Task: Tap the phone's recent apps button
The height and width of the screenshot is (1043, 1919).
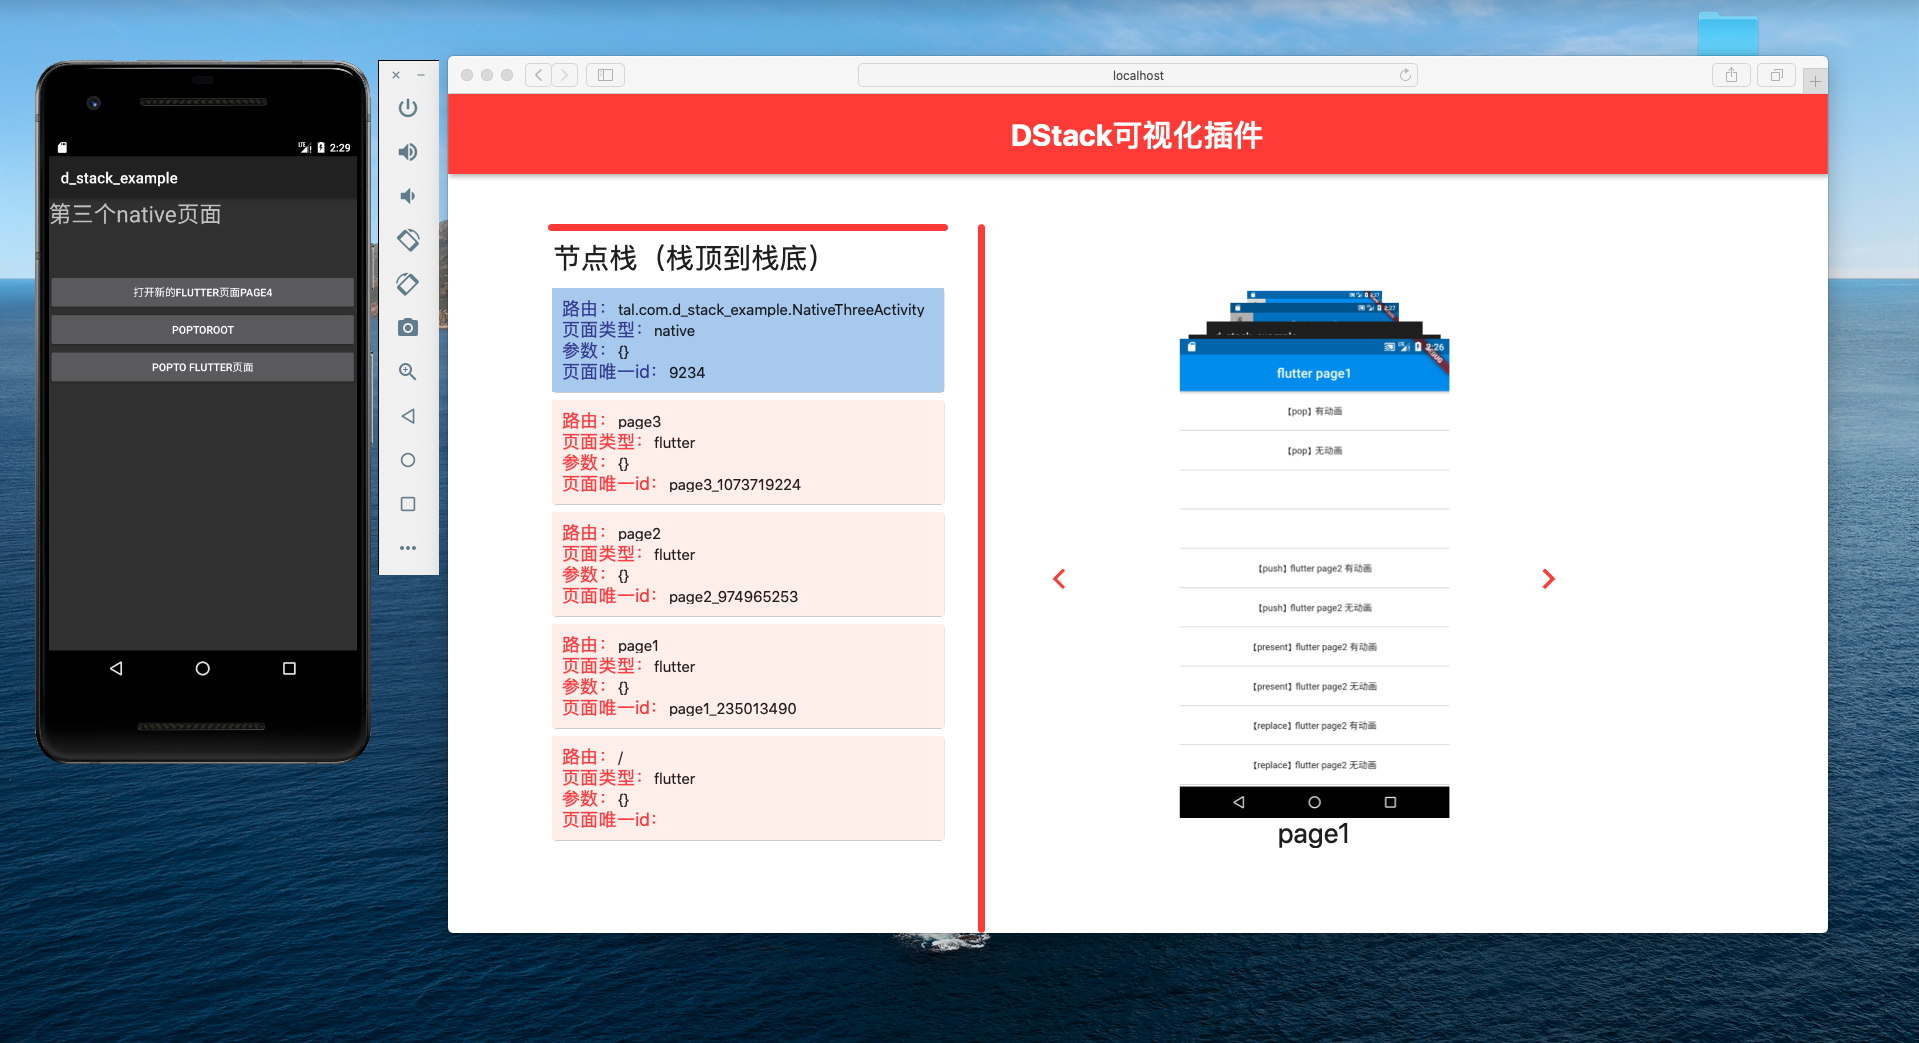Action: click(x=289, y=668)
